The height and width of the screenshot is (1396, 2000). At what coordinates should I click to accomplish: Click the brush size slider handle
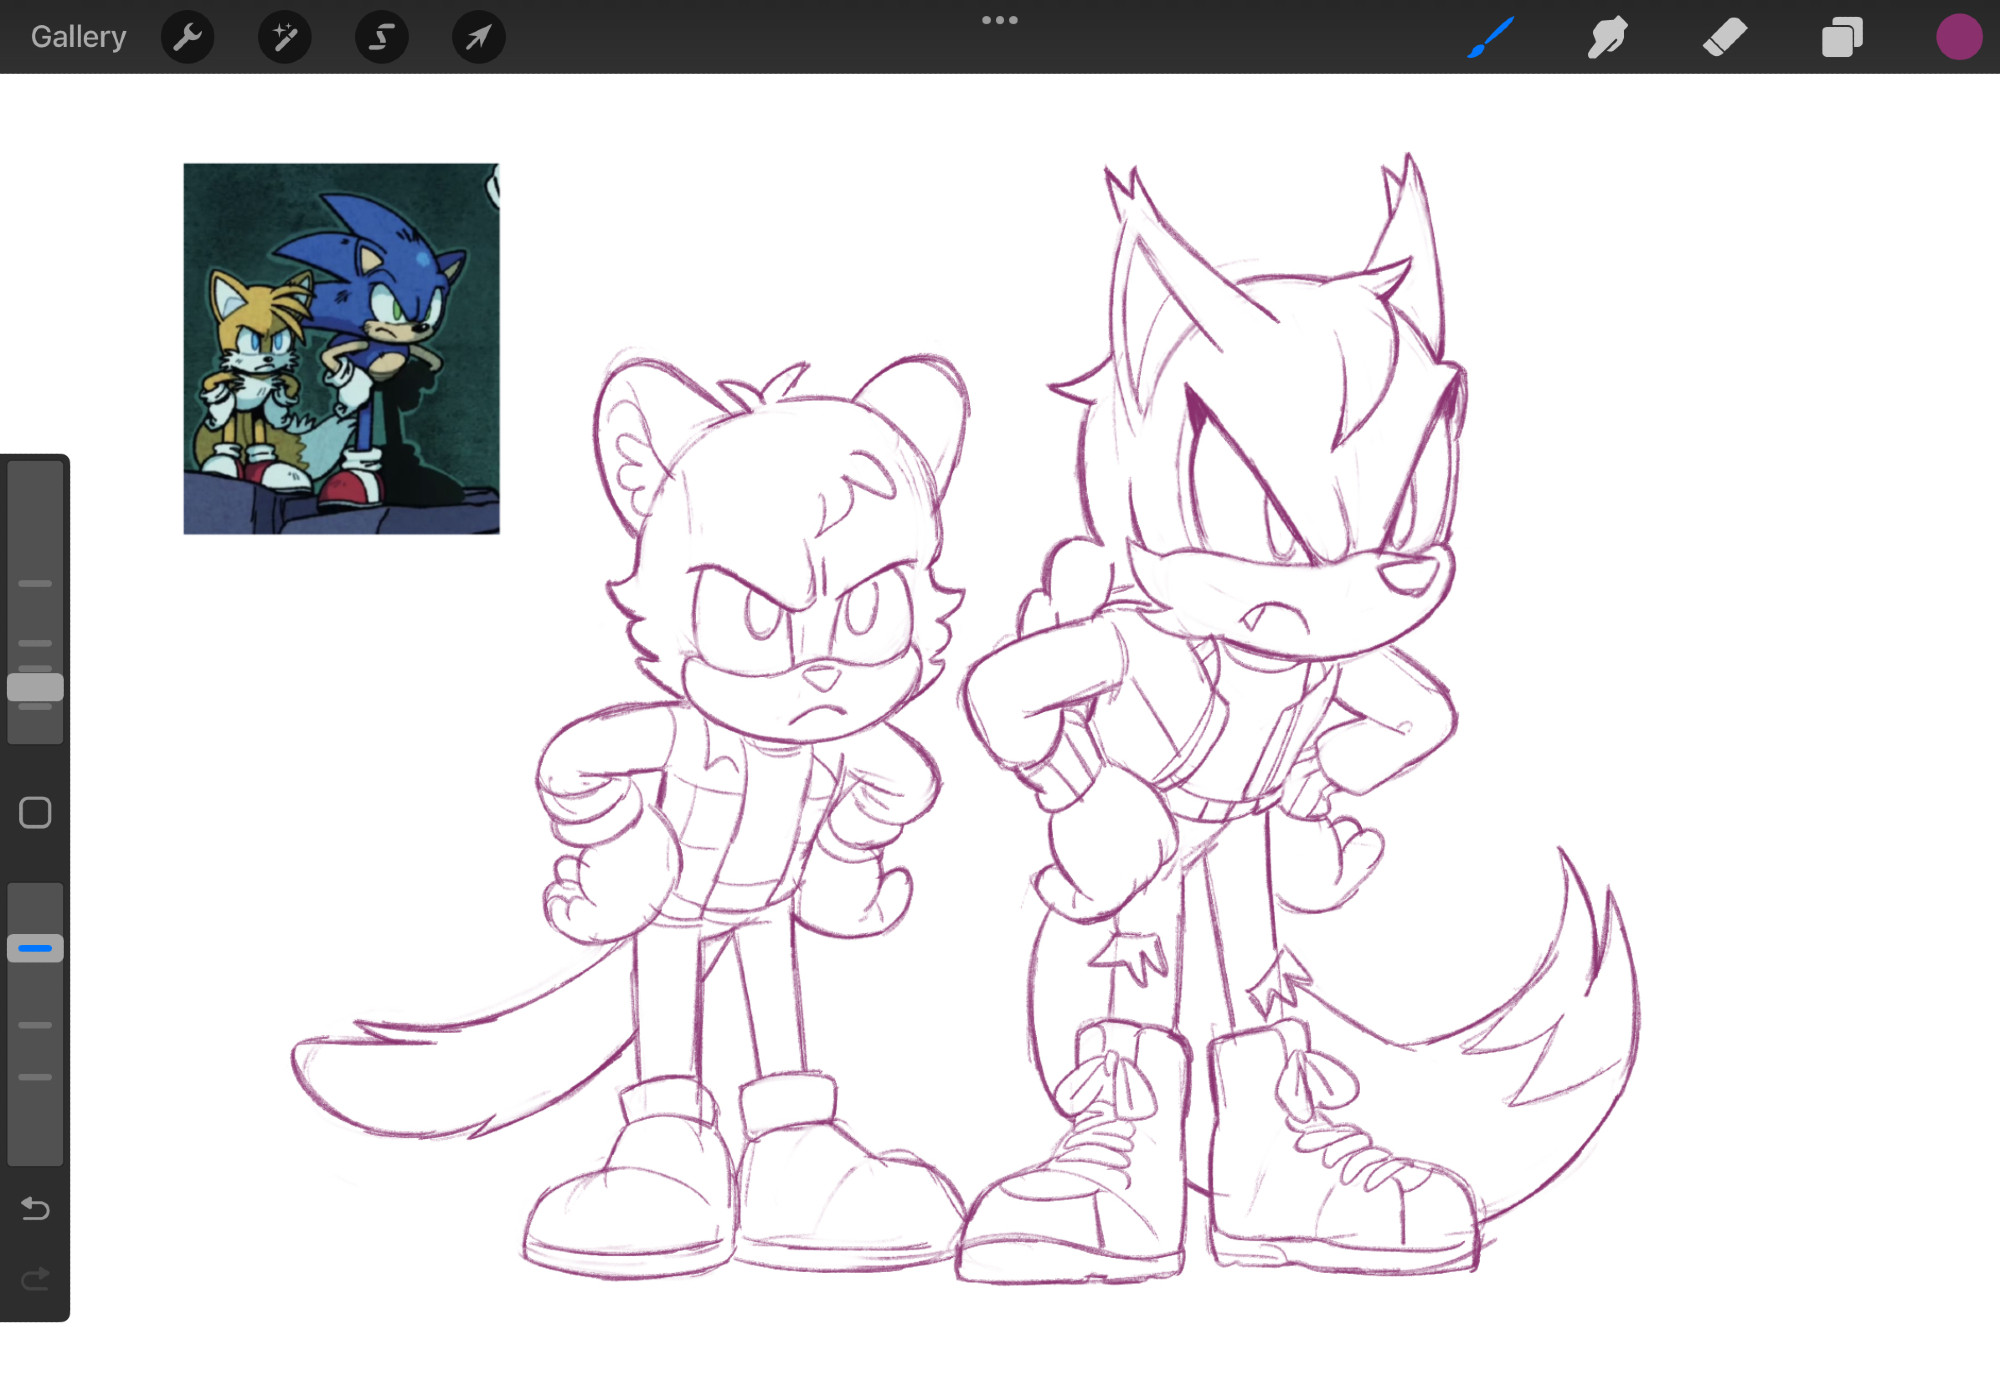click(x=35, y=687)
